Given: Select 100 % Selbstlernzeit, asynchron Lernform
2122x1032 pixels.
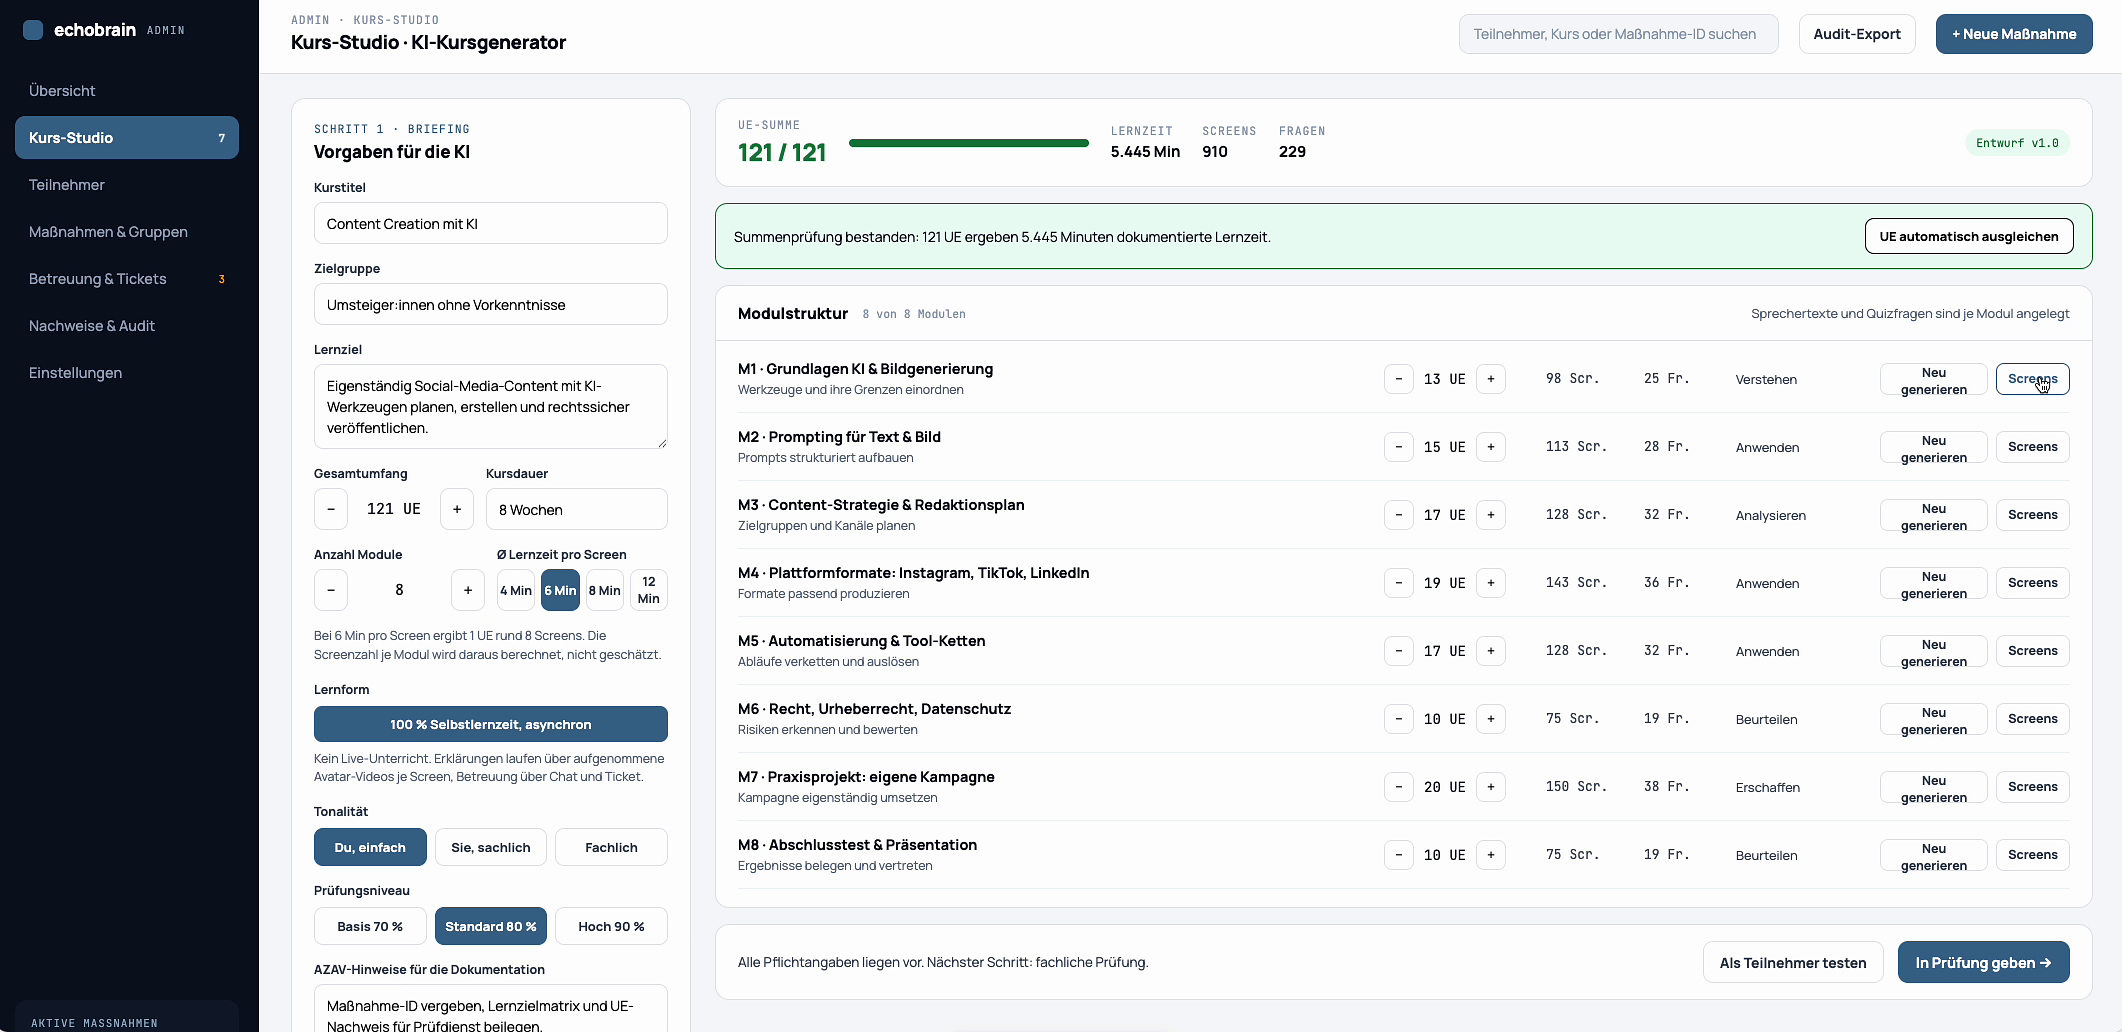Looking at the screenshot, I should click(x=491, y=724).
